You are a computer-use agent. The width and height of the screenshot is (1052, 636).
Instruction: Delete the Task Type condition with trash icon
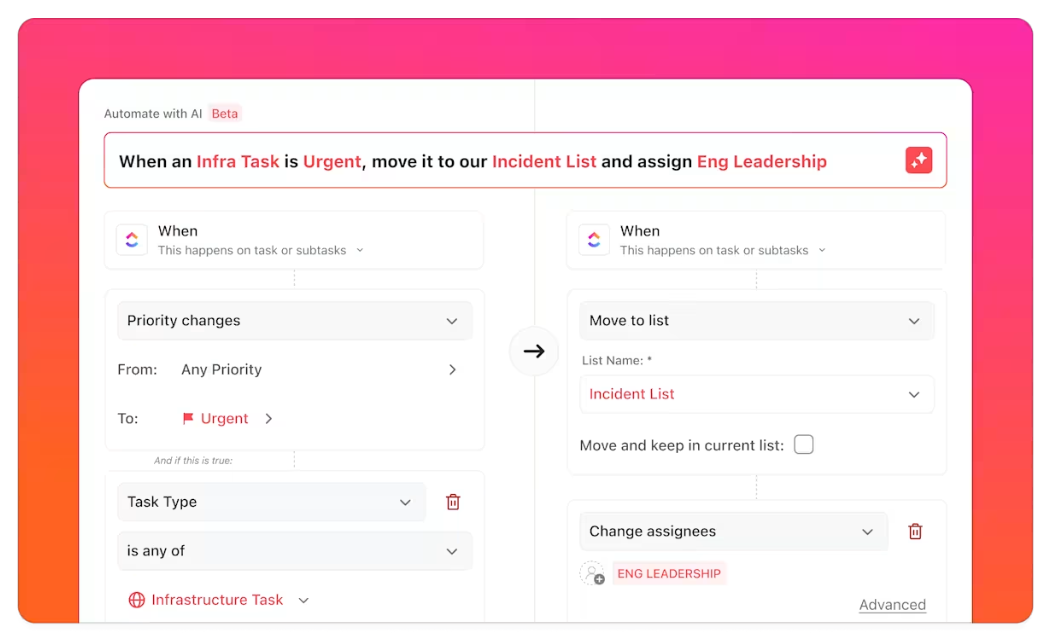pos(453,502)
